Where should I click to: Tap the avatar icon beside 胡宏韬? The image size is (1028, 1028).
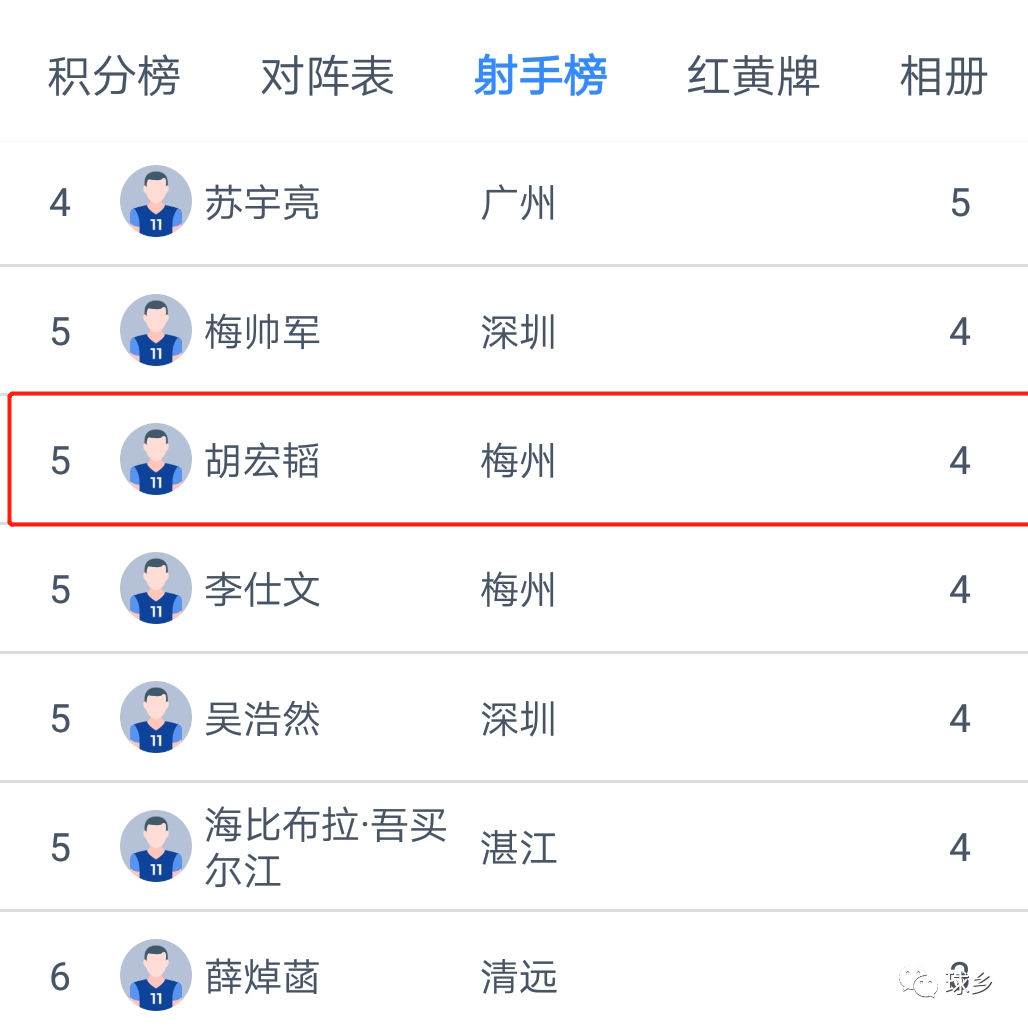[156, 460]
